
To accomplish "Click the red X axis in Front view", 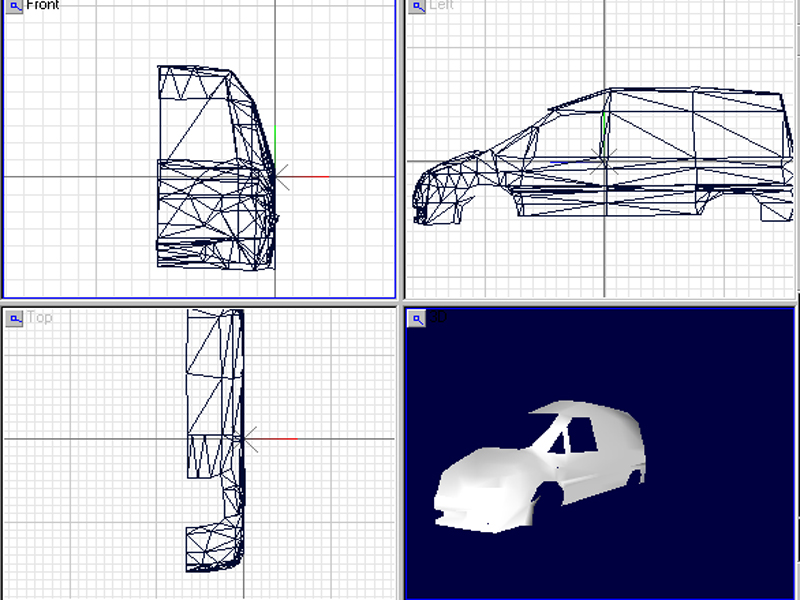I will pyautogui.click(x=303, y=177).
